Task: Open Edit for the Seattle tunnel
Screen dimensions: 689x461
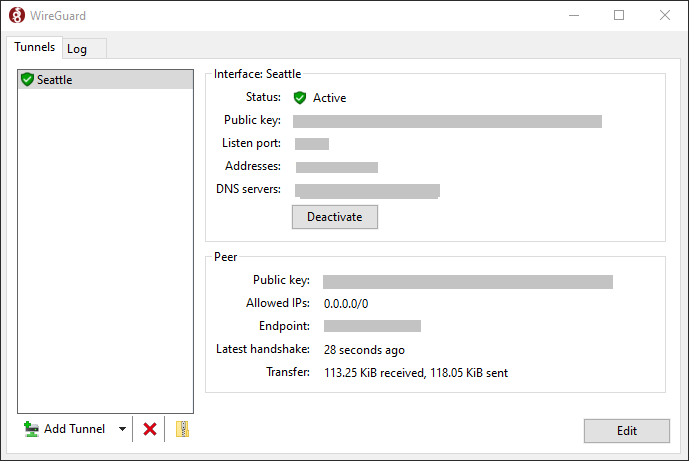Action: (627, 431)
